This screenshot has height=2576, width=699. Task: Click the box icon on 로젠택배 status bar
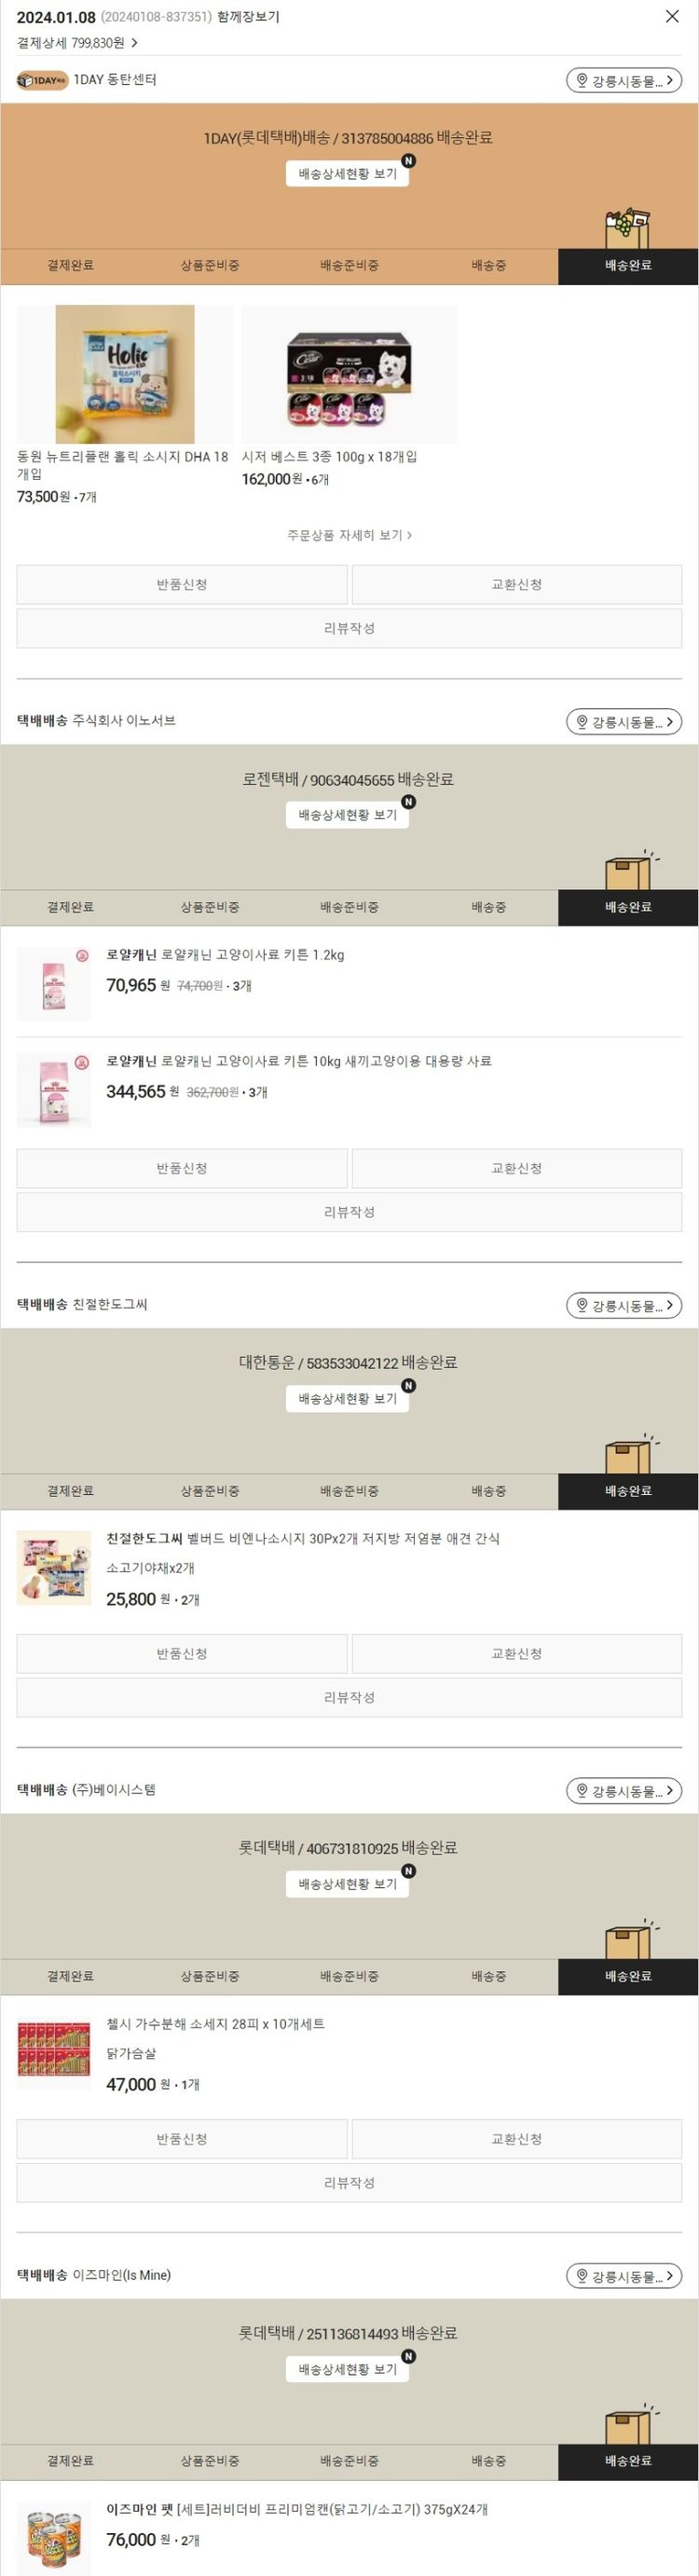pyautogui.click(x=630, y=870)
